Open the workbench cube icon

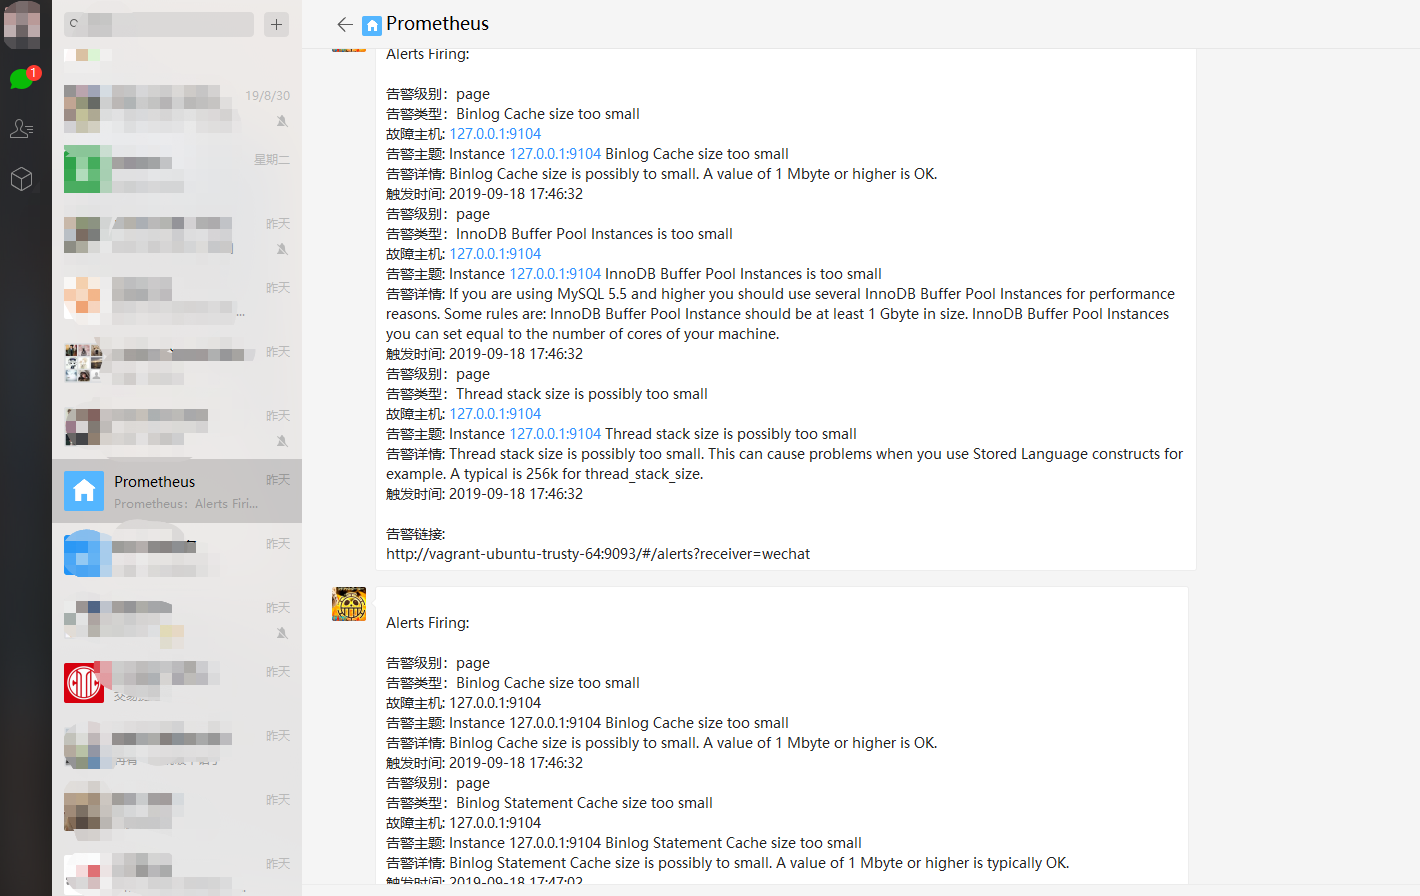pos(22,179)
